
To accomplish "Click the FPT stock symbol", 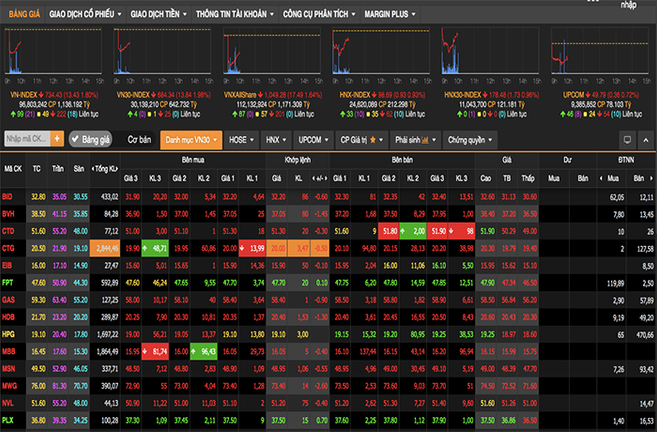I will tap(11, 284).
